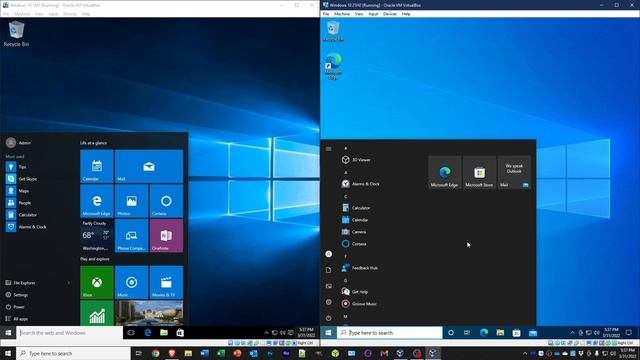Open the News photo tile in left Start menu
This screenshot has width=640, height=360.
click(149, 313)
